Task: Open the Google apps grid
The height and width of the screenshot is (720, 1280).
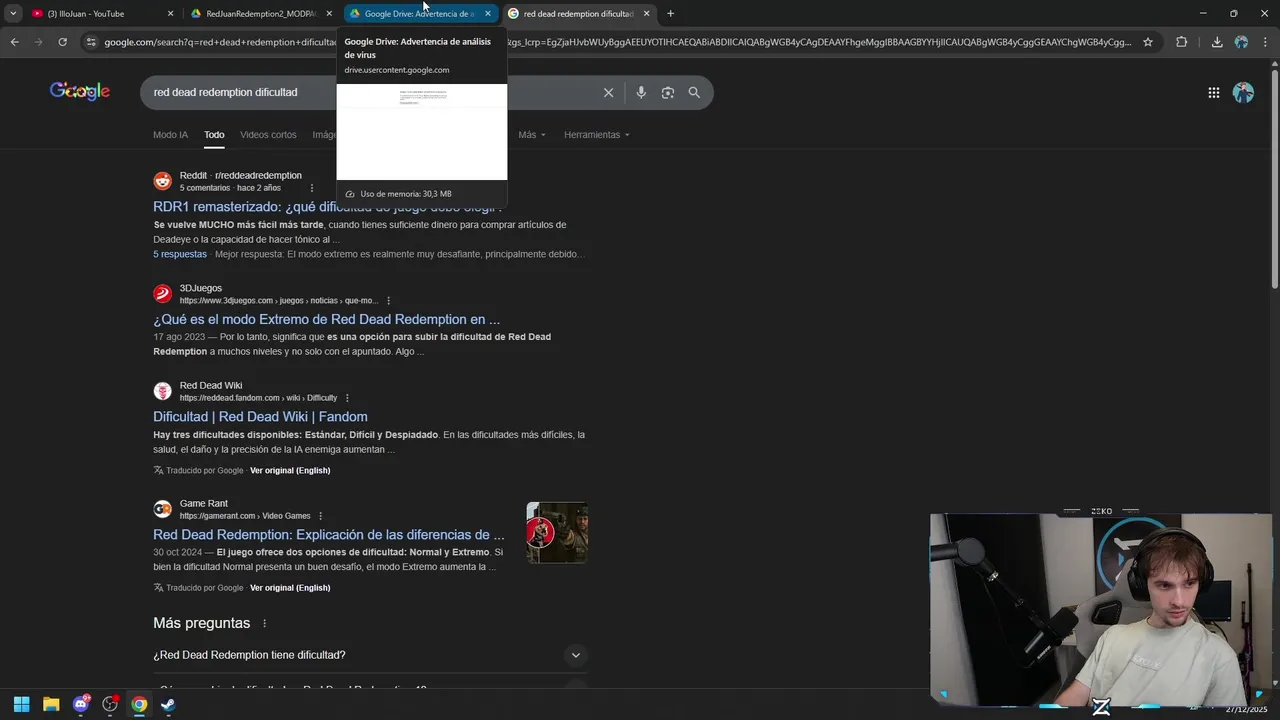Action: pos(1213,92)
